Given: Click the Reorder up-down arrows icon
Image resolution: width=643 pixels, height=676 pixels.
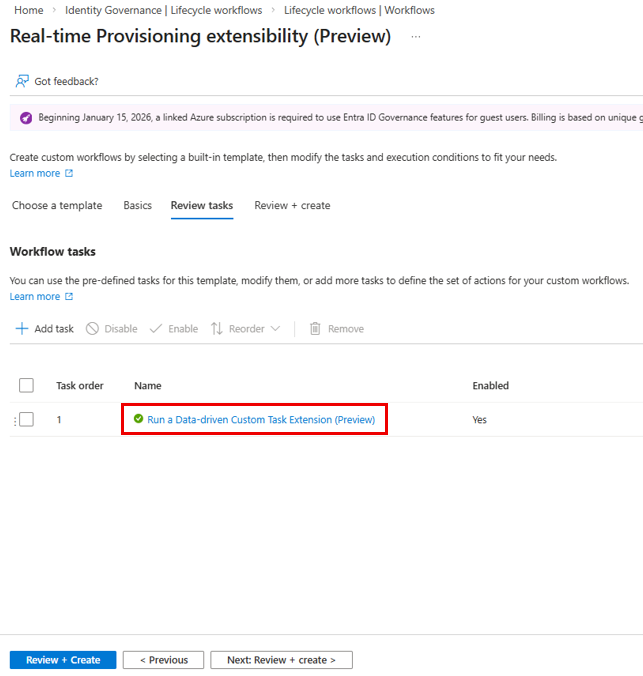Looking at the screenshot, I should click(x=216, y=329).
